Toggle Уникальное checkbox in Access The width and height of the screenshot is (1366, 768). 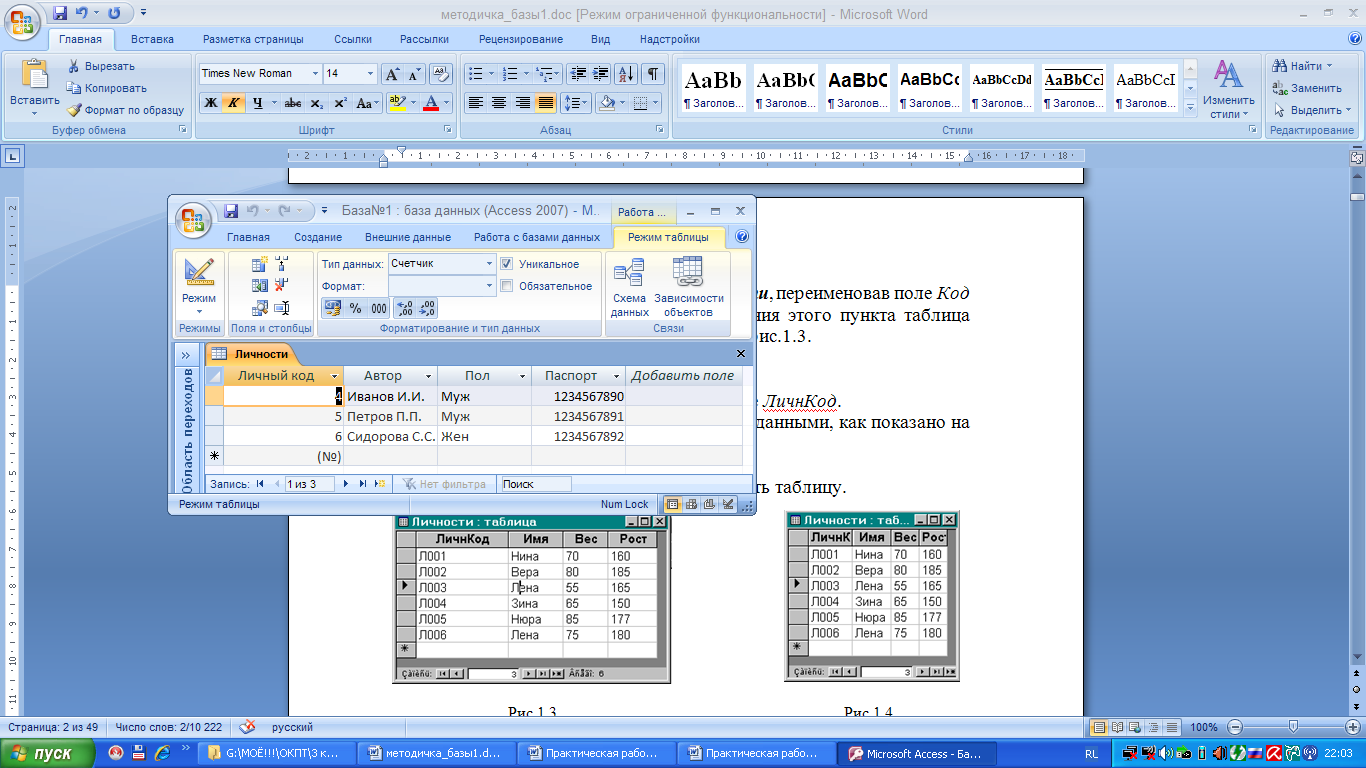coord(506,264)
